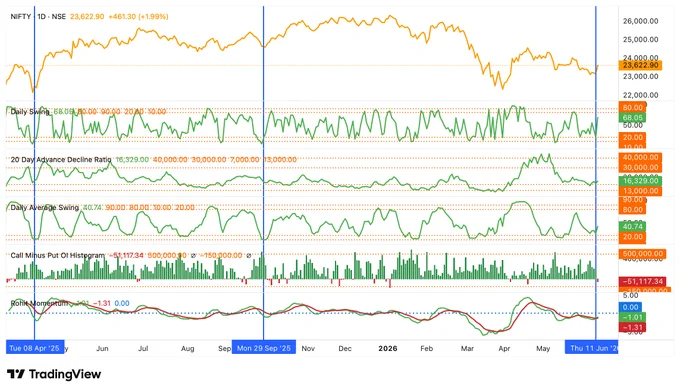Click May on the time axis
This screenshot has height=392, width=680.
tap(543, 349)
